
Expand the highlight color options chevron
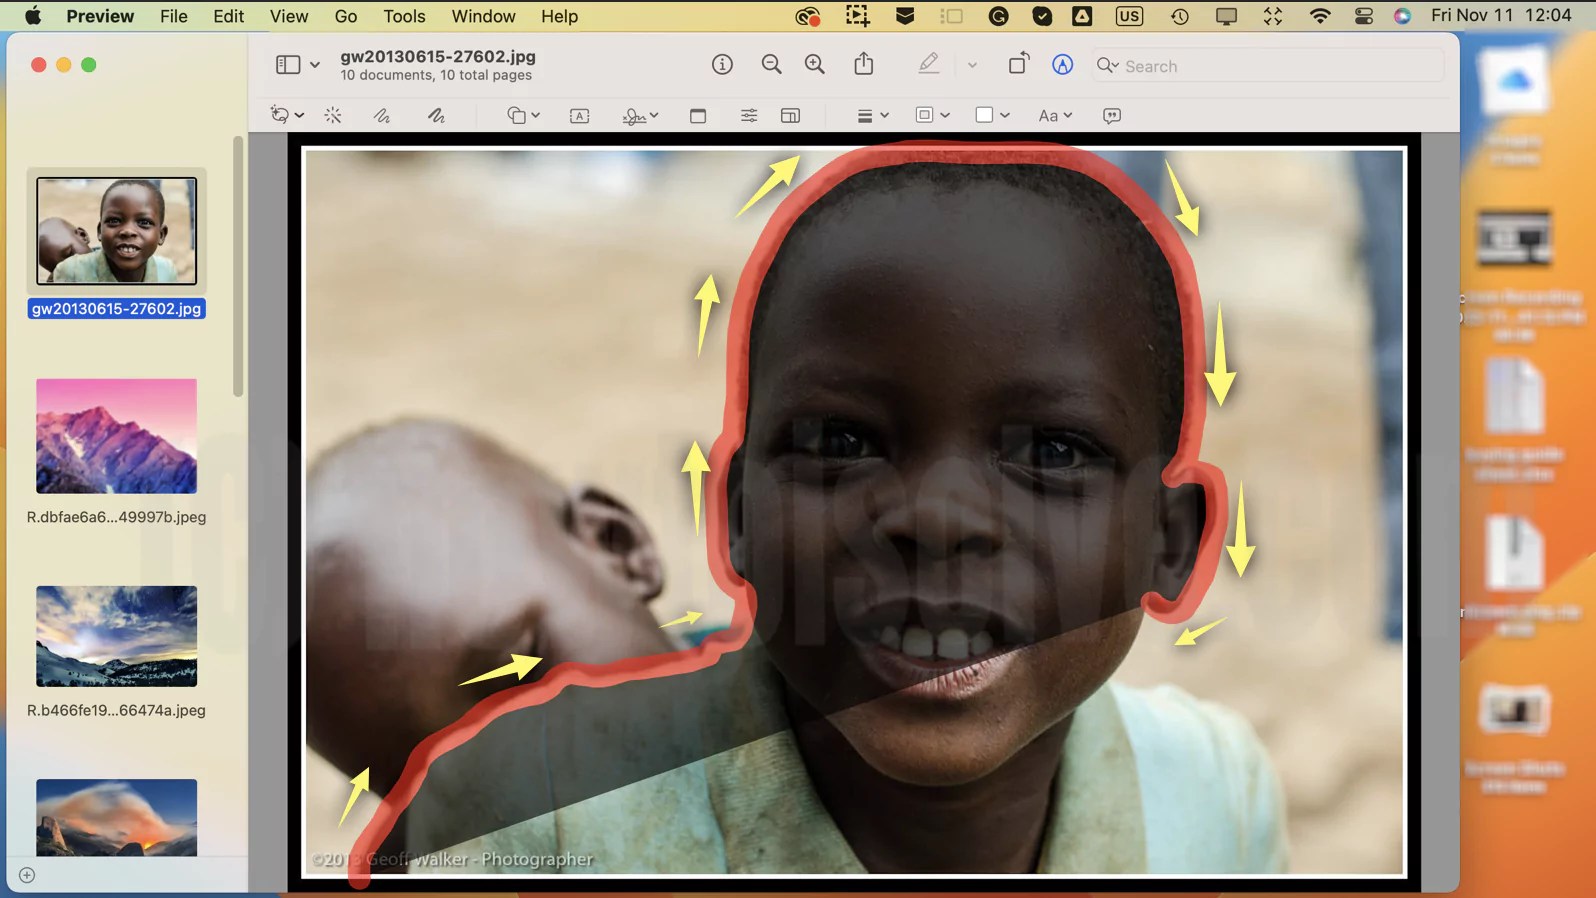(x=972, y=65)
